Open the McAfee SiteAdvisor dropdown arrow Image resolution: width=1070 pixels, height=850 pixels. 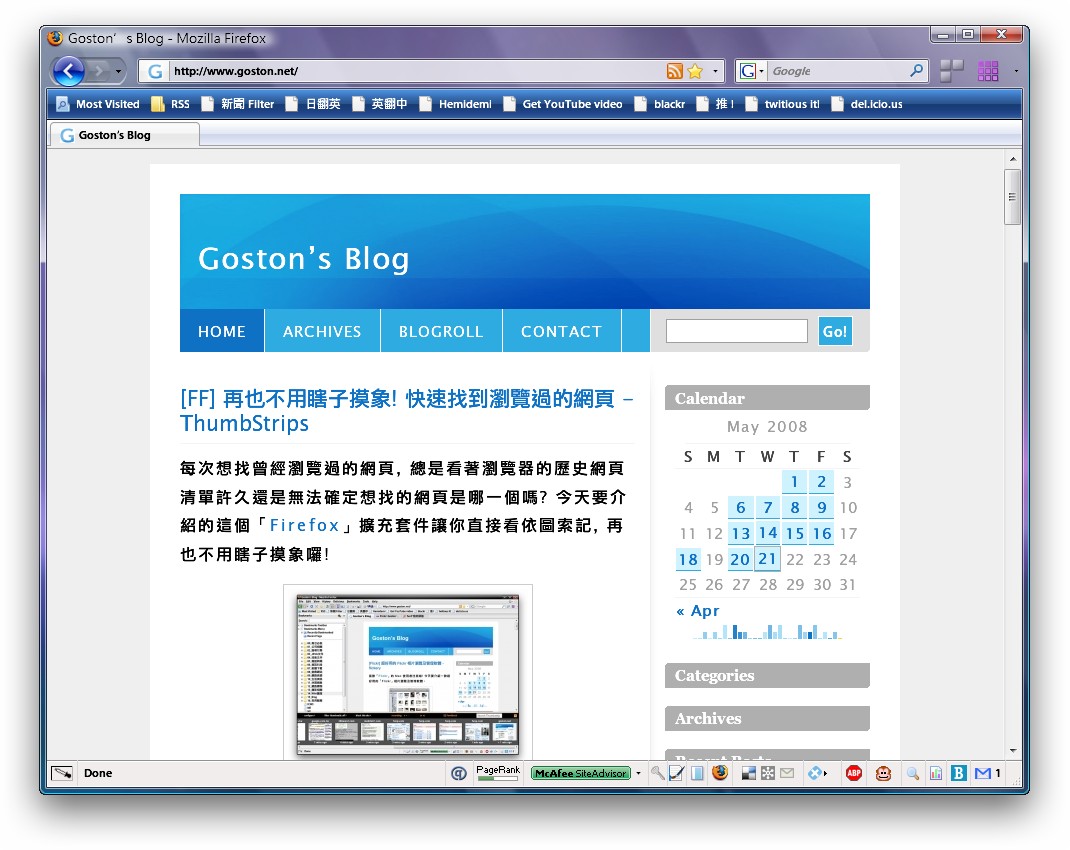[x=639, y=773]
